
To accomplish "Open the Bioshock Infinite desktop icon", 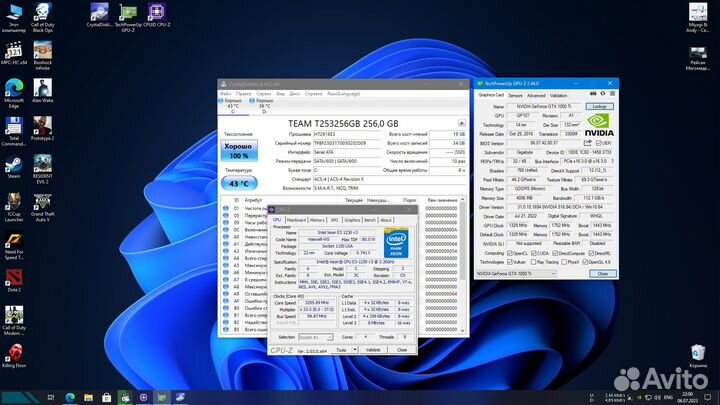I will click(42, 56).
